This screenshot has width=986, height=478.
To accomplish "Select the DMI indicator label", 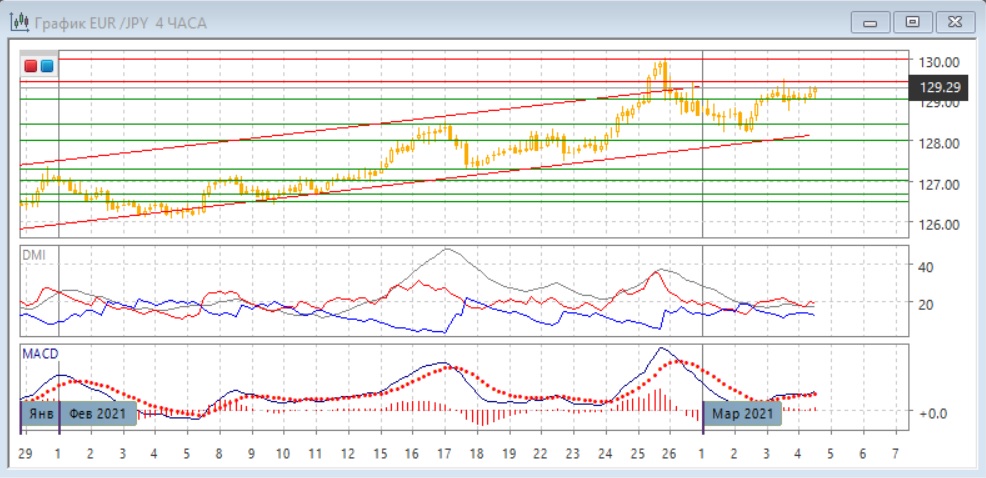I will point(33,255).
